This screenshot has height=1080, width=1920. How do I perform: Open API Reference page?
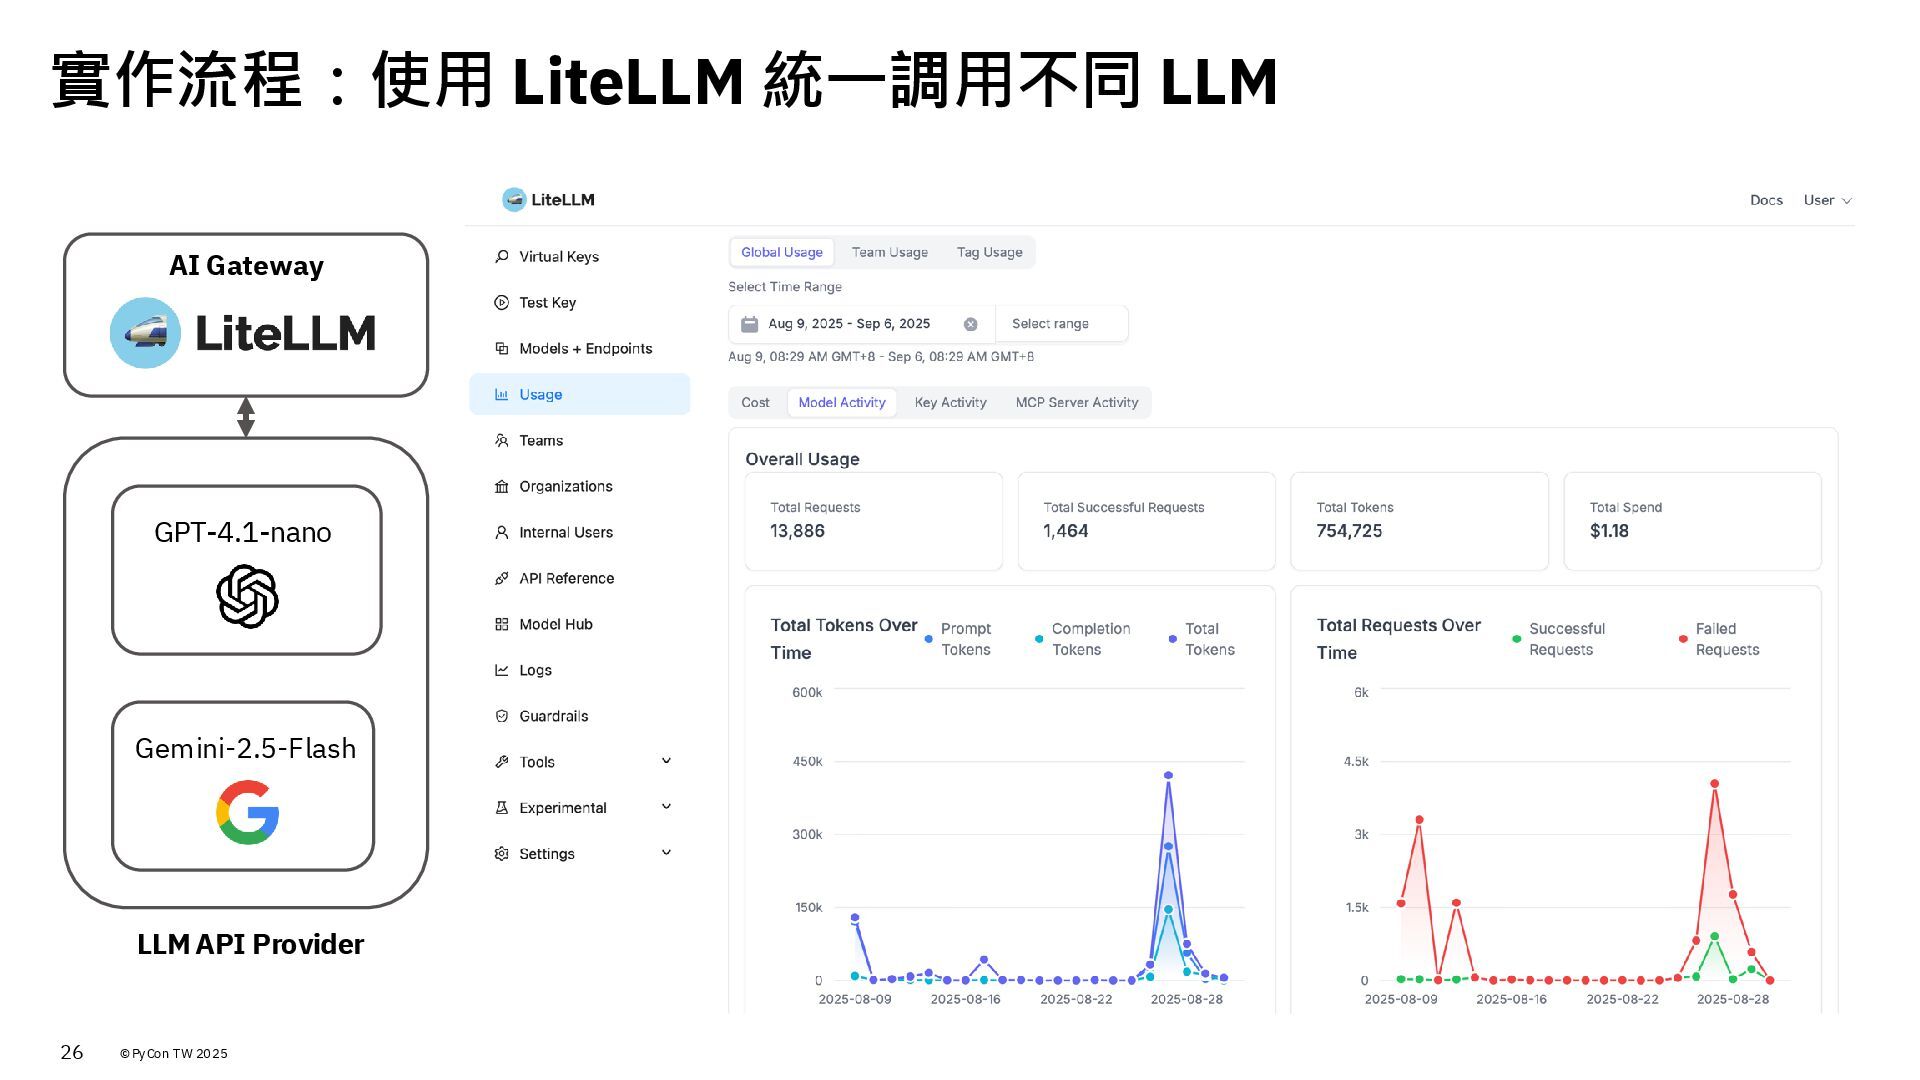(x=580, y=579)
